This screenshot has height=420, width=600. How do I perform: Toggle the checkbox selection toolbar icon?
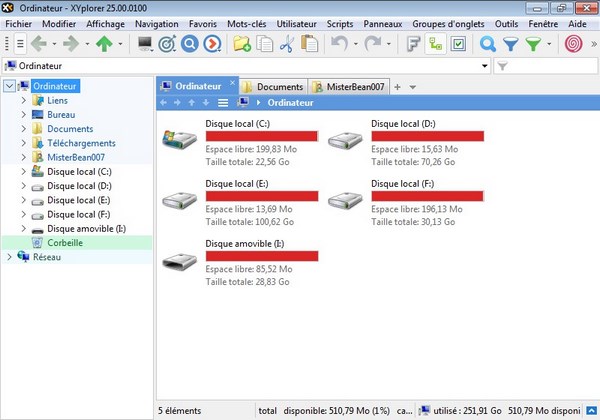click(x=458, y=44)
